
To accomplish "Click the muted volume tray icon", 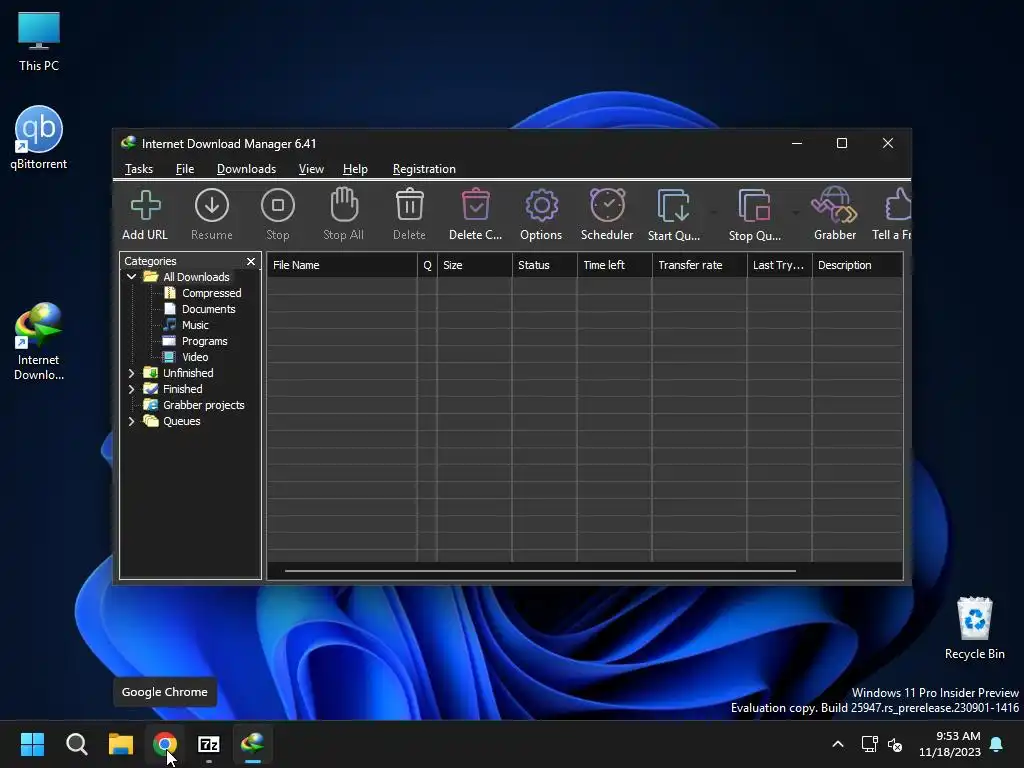I will (895, 744).
